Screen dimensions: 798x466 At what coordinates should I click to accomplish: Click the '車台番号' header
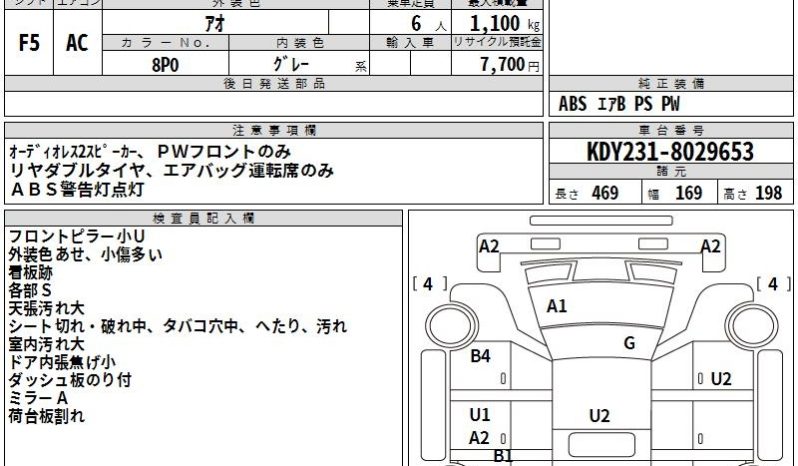[671, 131]
